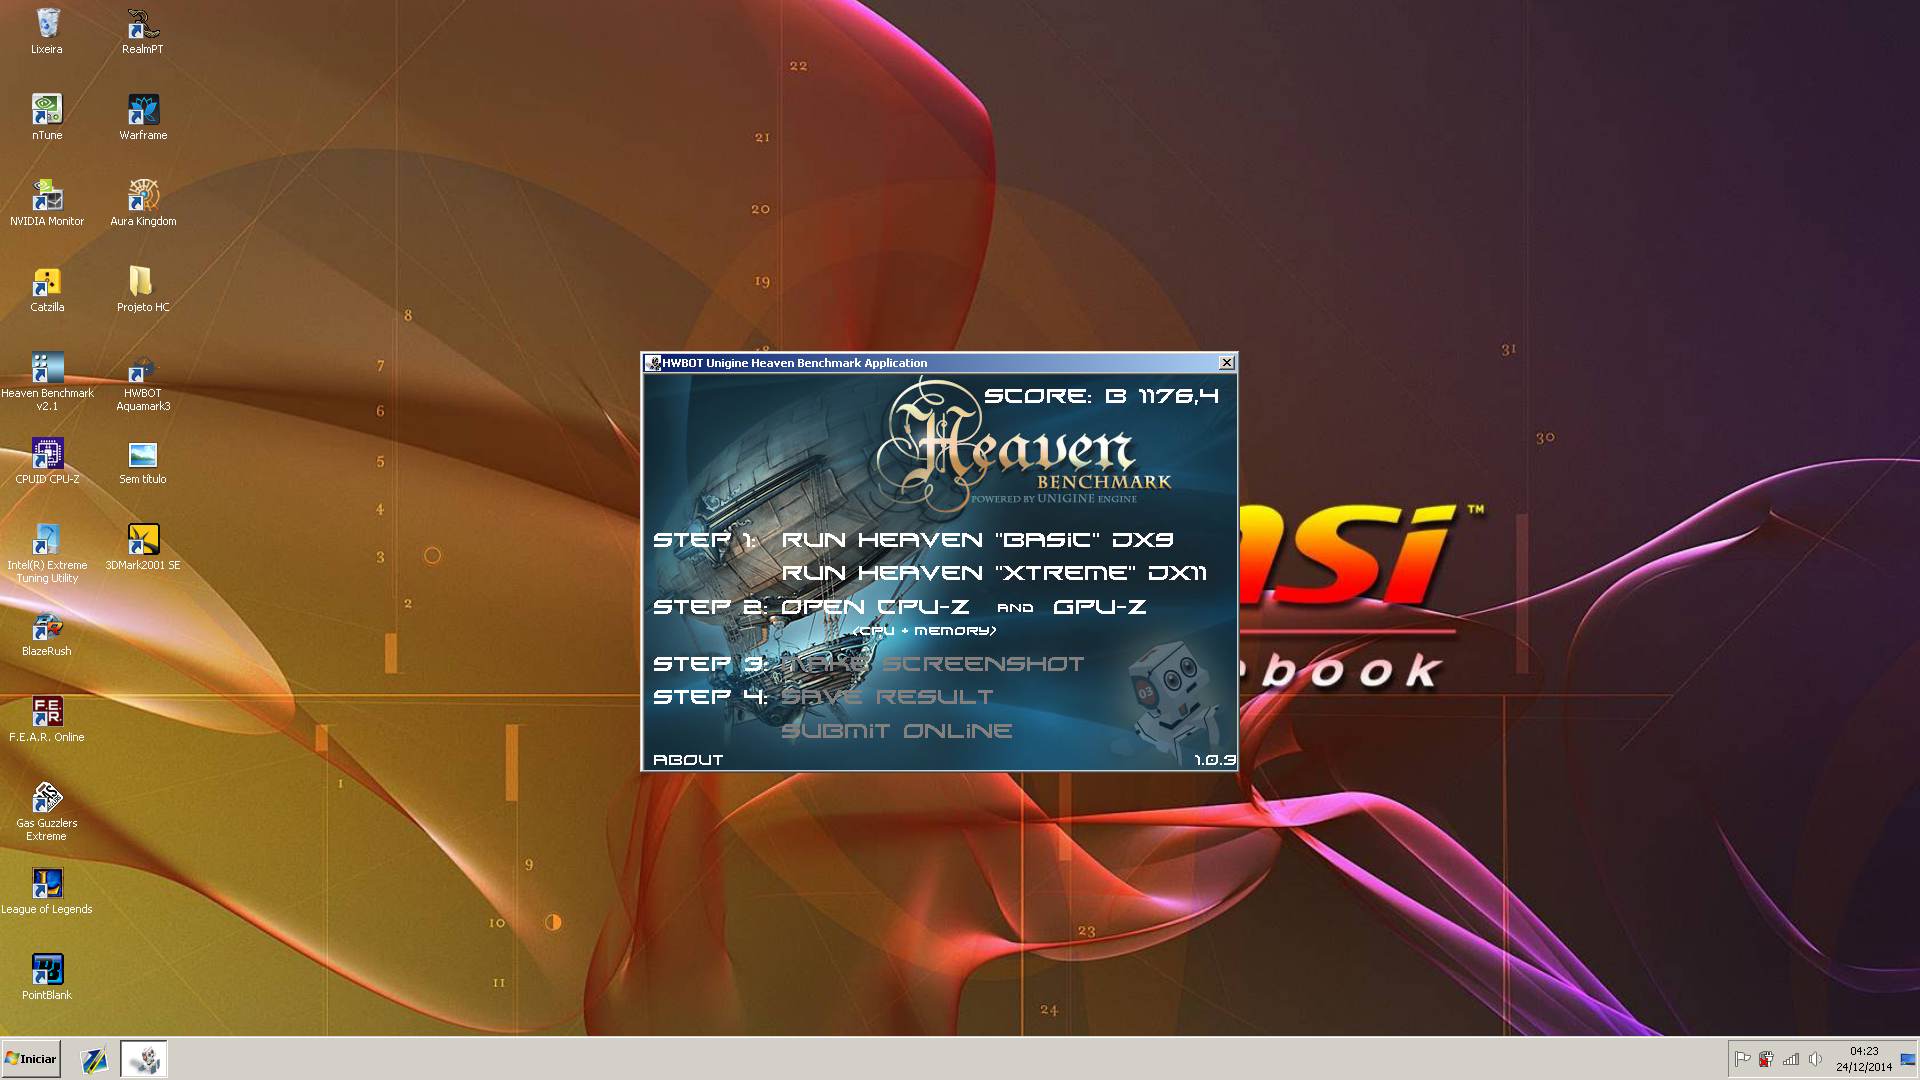Open the PointBlank game shortcut

point(47,977)
